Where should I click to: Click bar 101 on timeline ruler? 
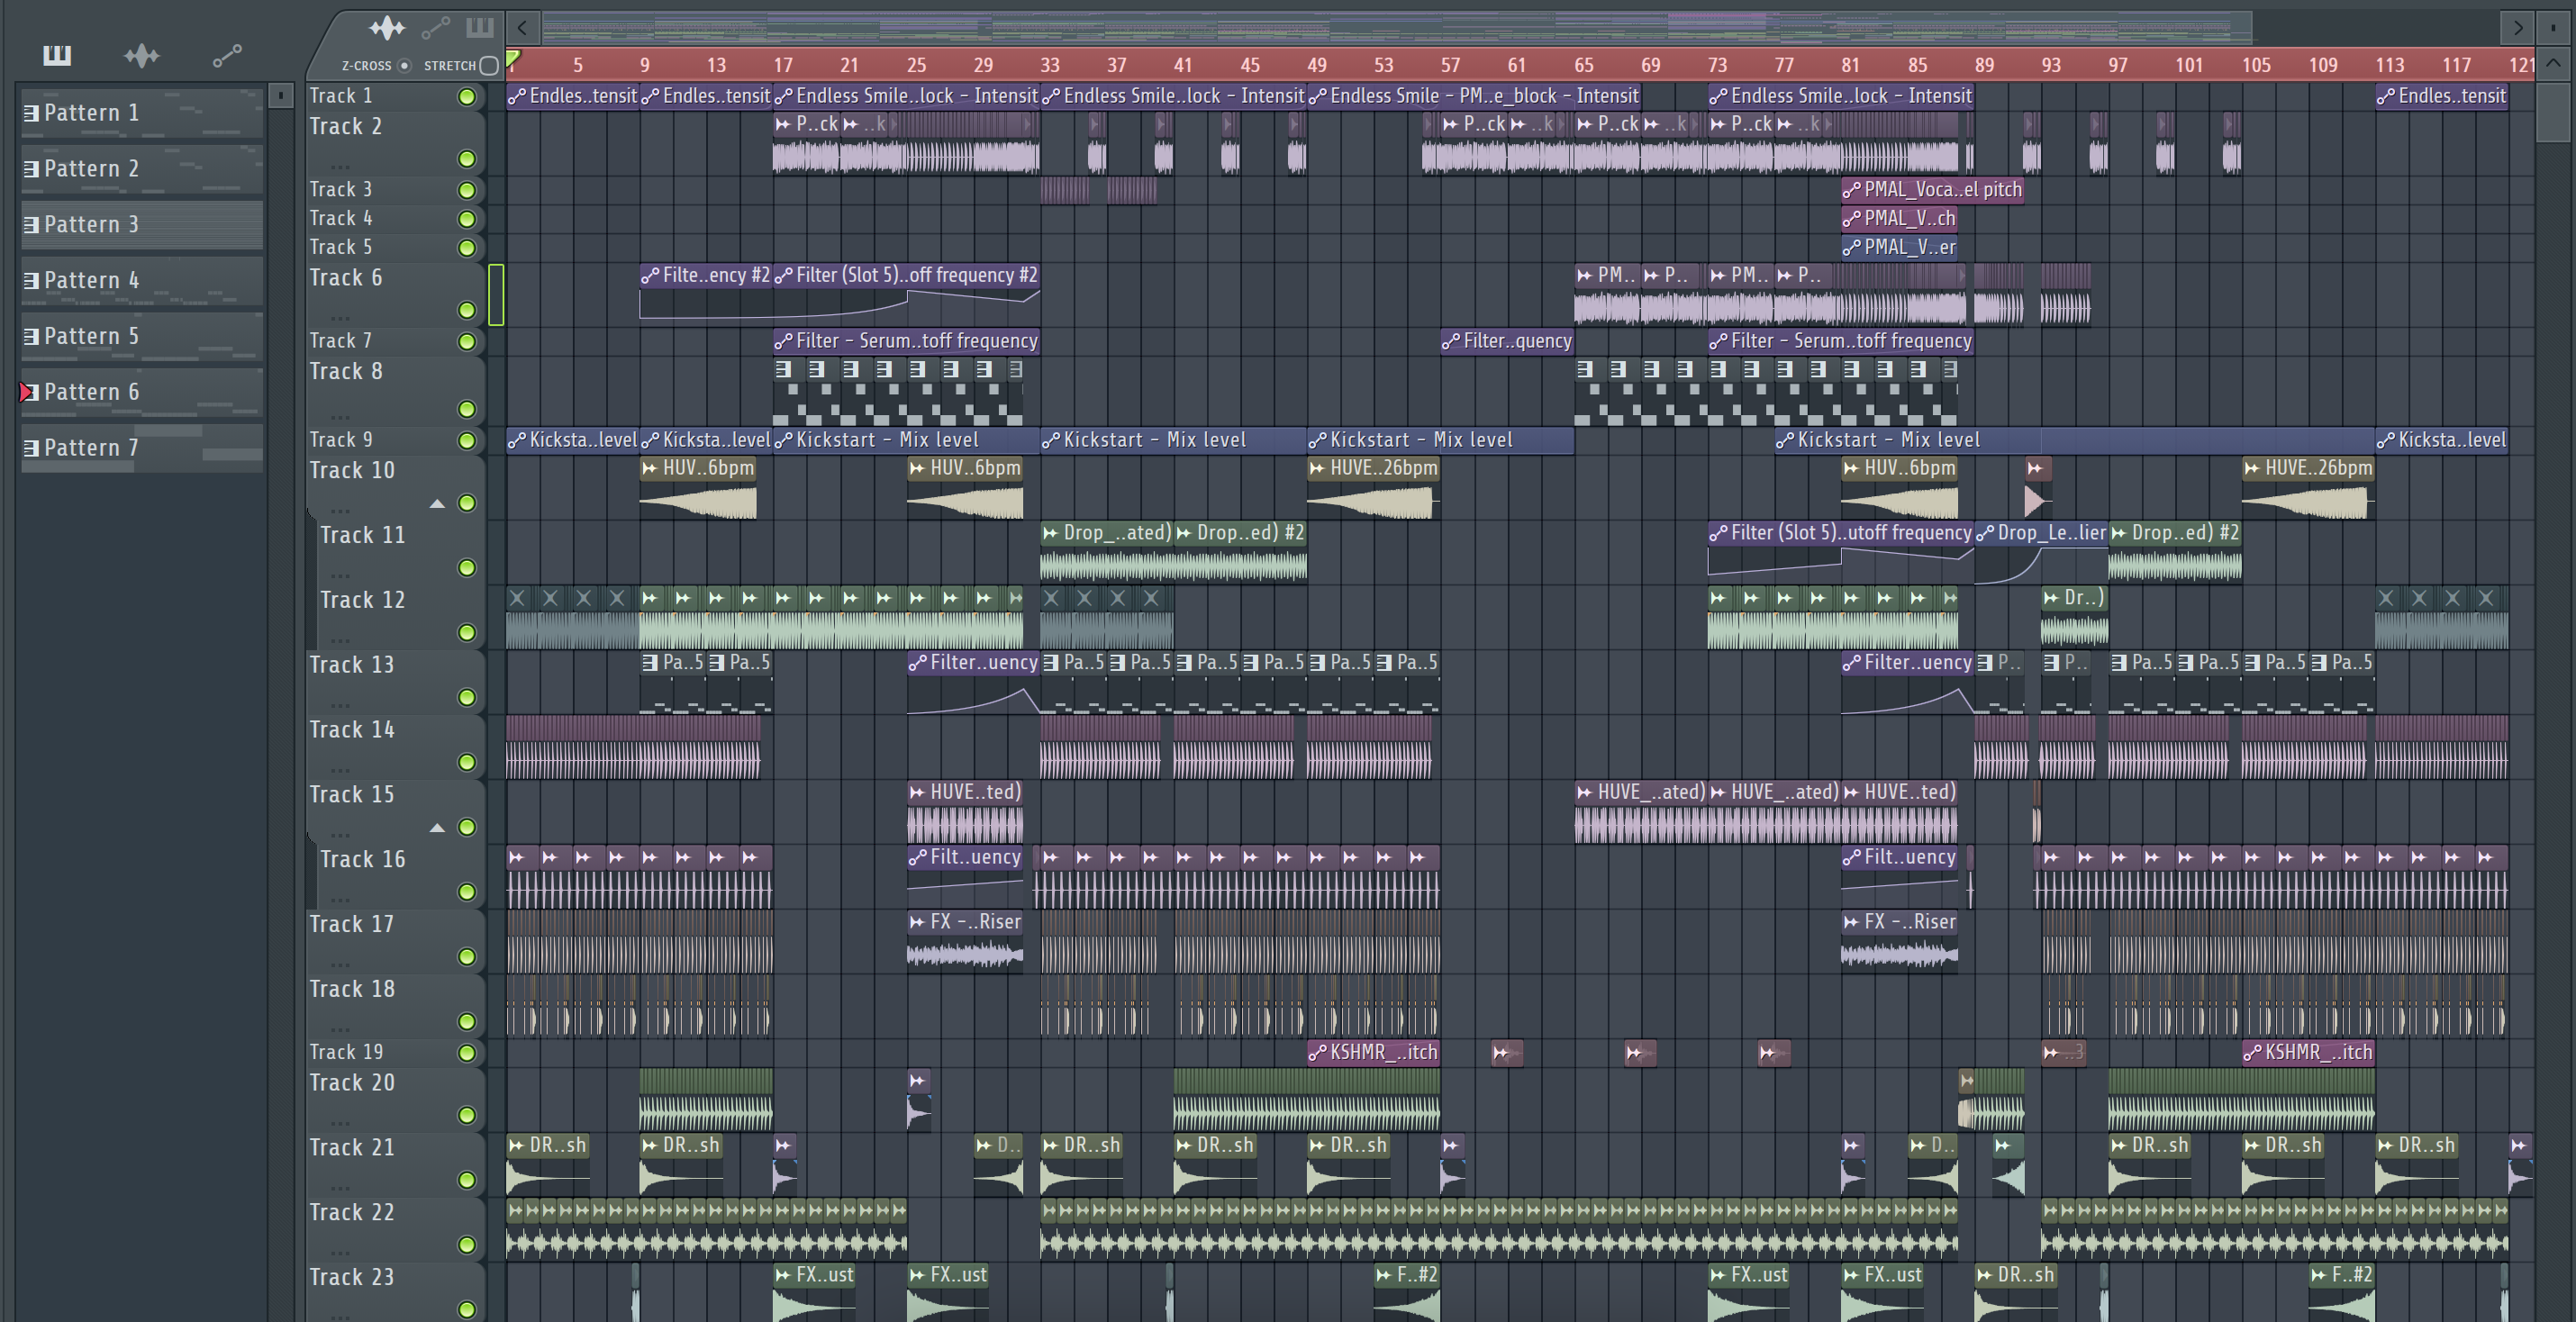2189,66
